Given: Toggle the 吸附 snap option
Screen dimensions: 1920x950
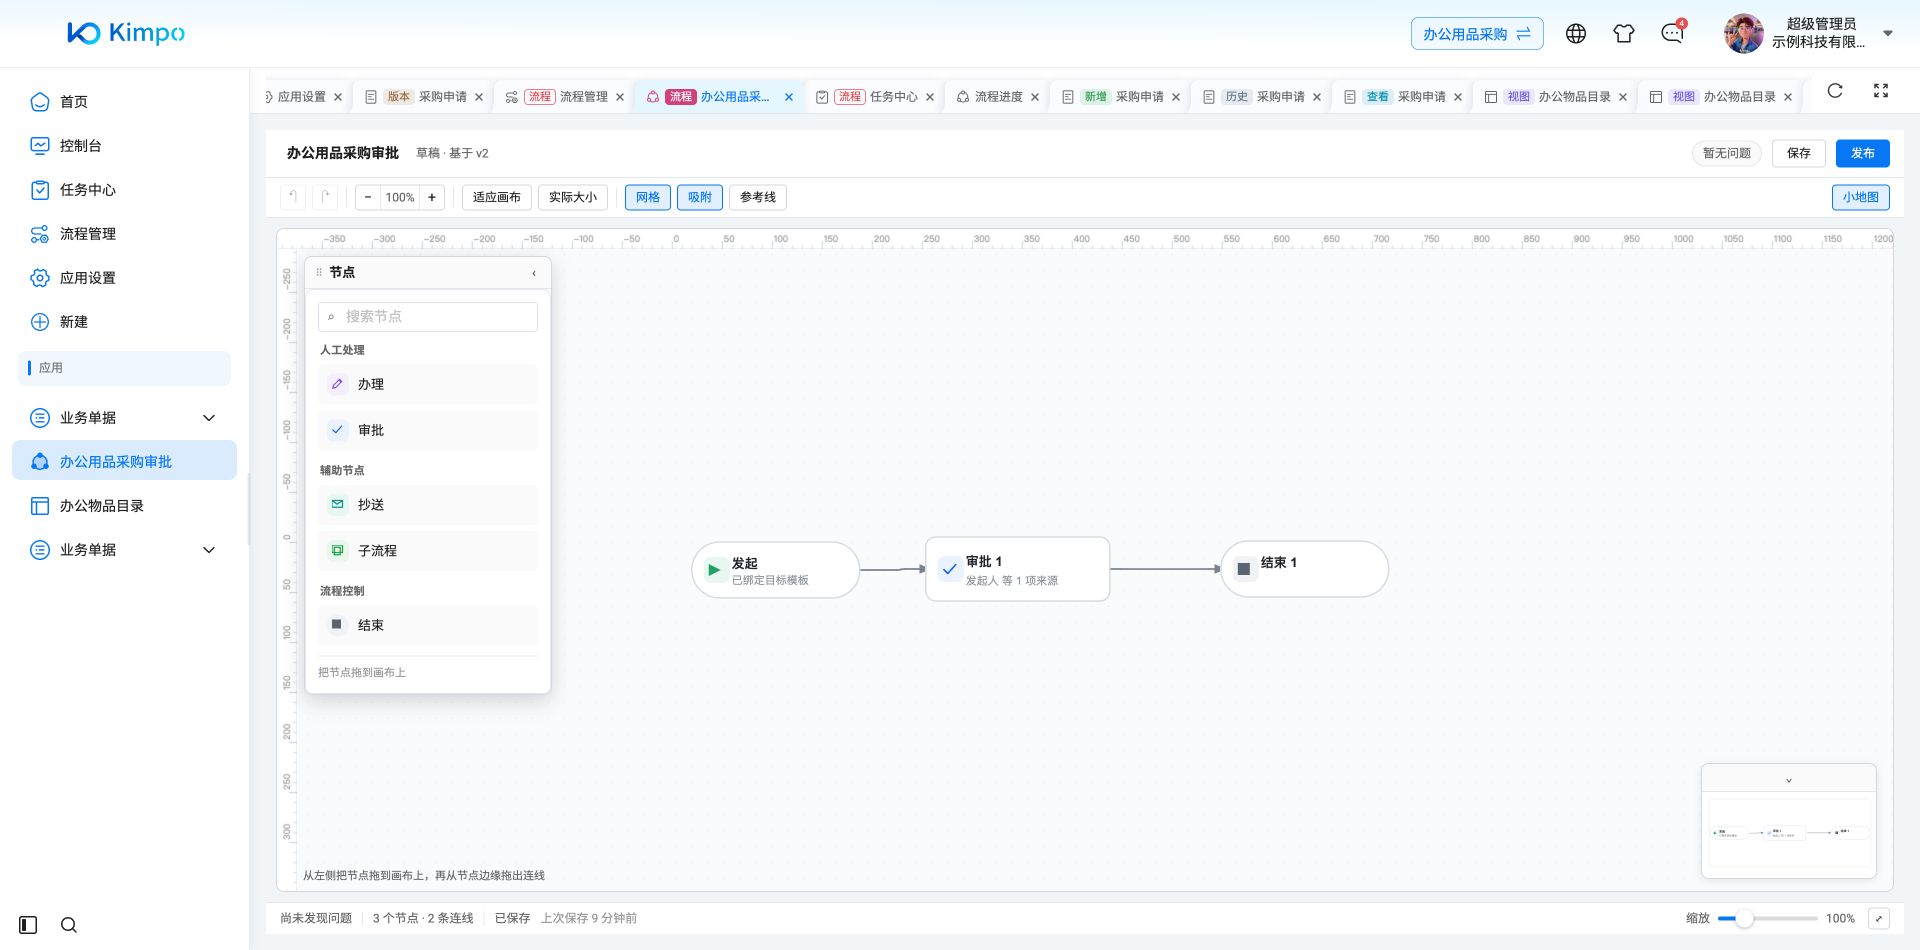Looking at the screenshot, I should [700, 197].
